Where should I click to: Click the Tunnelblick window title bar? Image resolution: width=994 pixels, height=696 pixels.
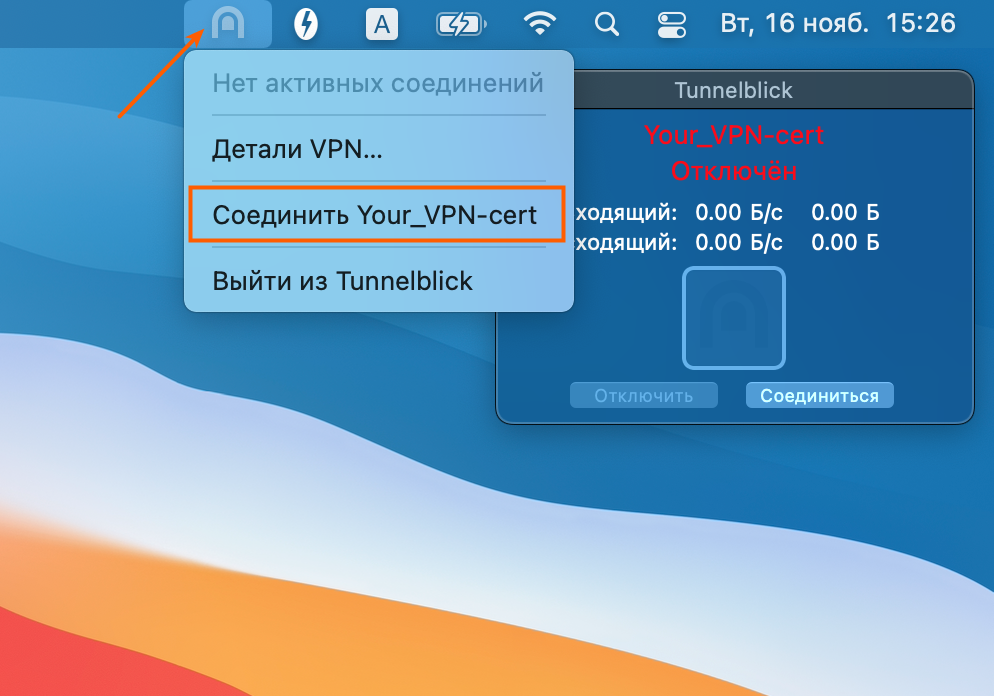click(733, 90)
